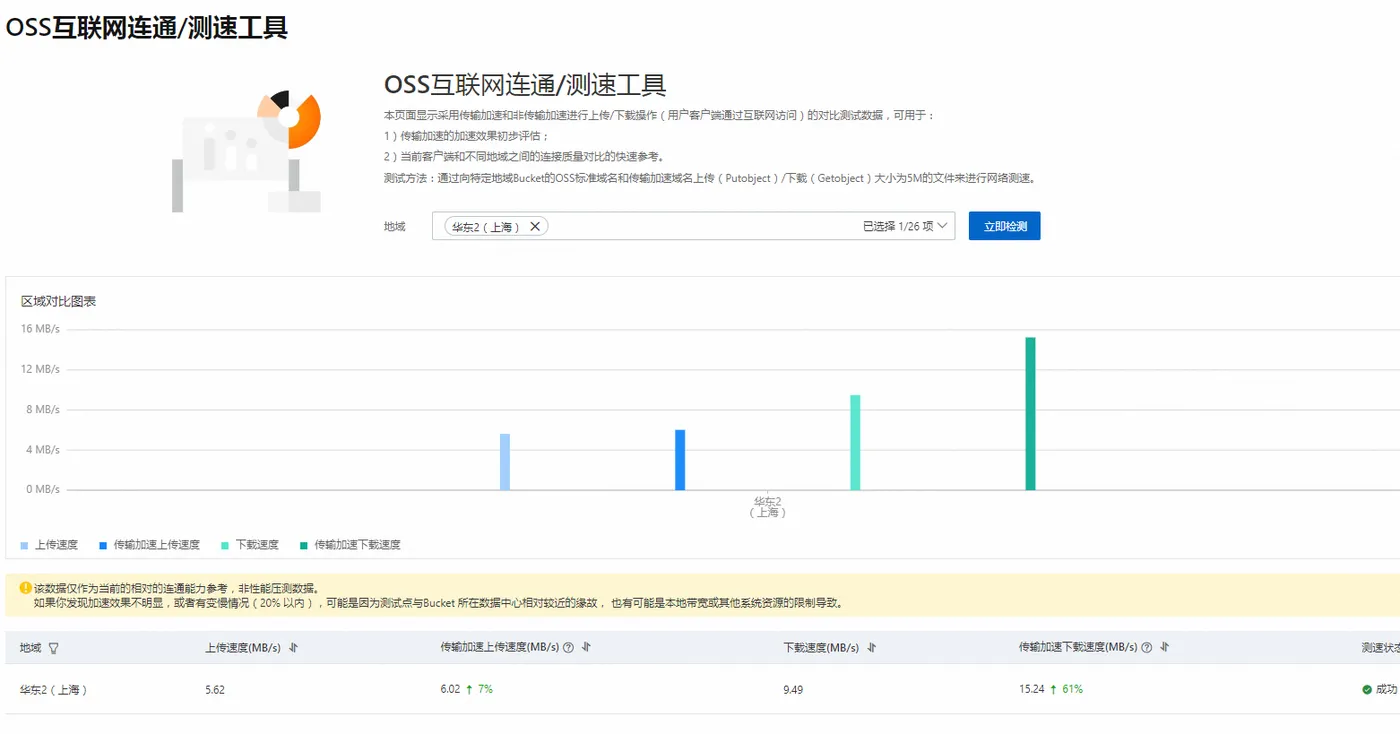Sort by 传输加速上传速度 column
1400x734 pixels.
point(586,648)
